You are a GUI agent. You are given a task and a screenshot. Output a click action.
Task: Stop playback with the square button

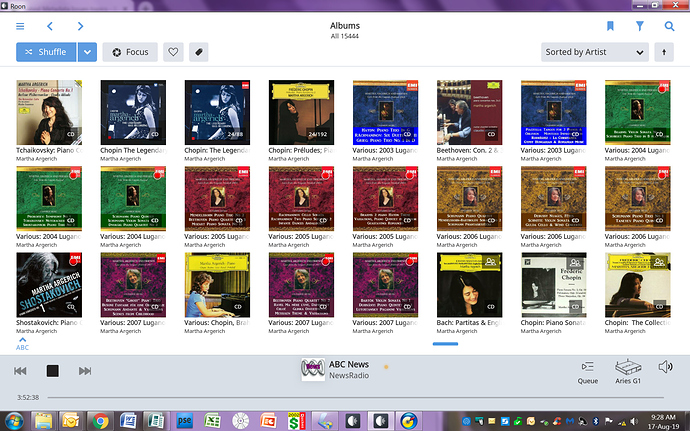click(53, 371)
